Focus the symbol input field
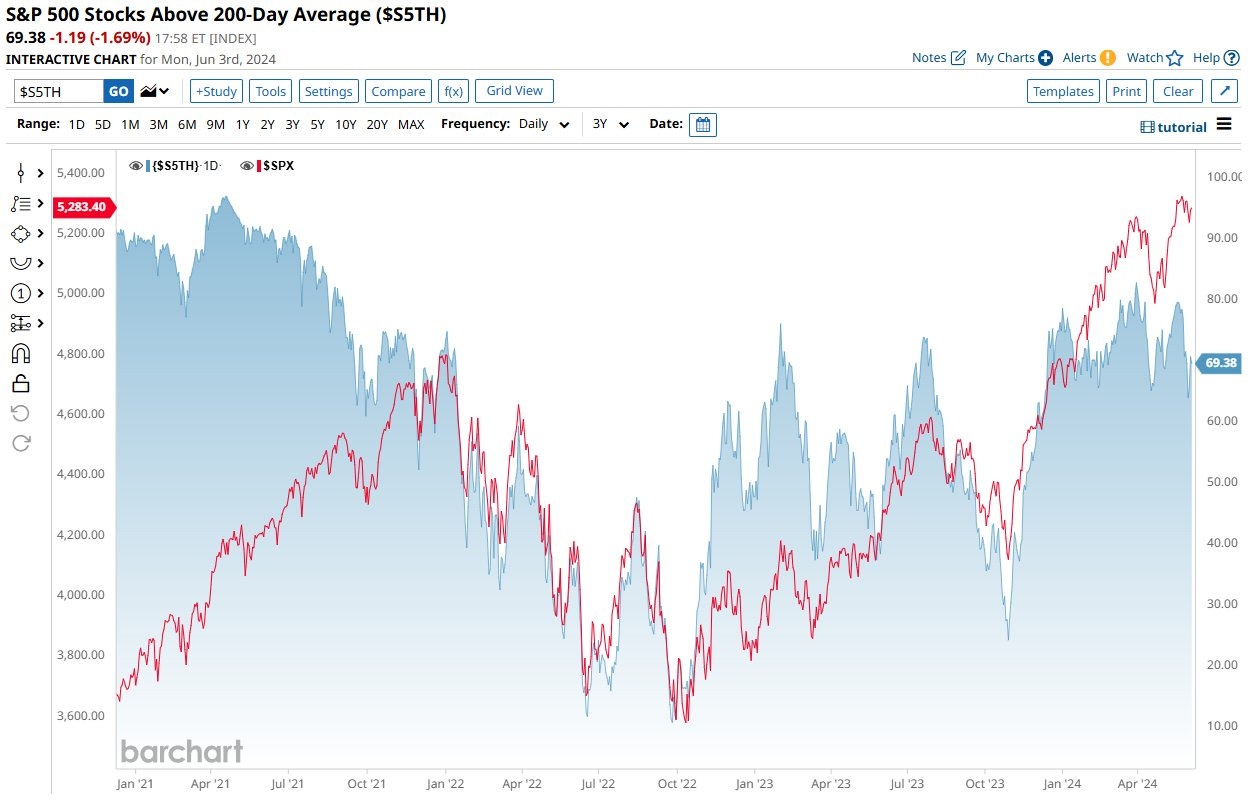 (x=59, y=91)
